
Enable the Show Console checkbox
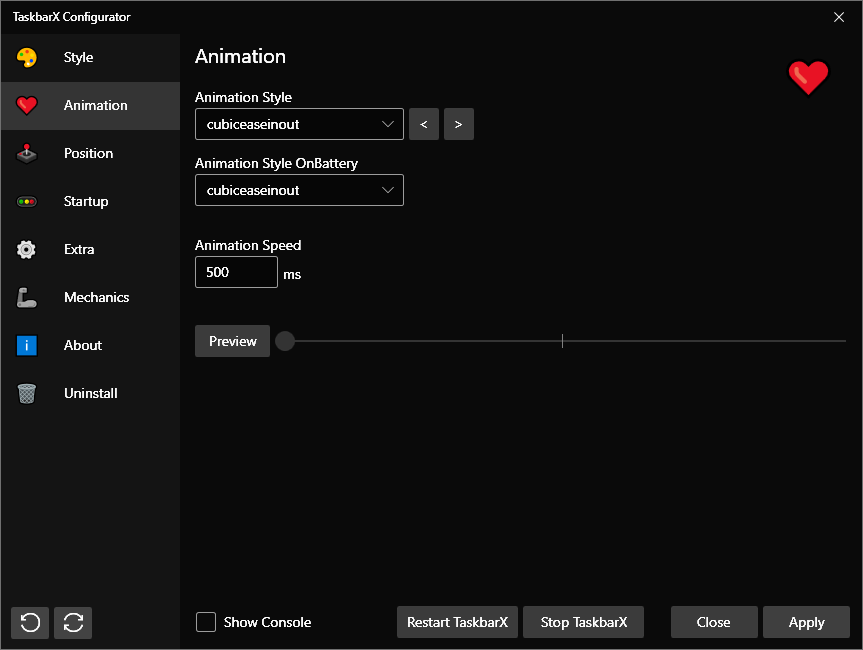(x=206, y=622)
